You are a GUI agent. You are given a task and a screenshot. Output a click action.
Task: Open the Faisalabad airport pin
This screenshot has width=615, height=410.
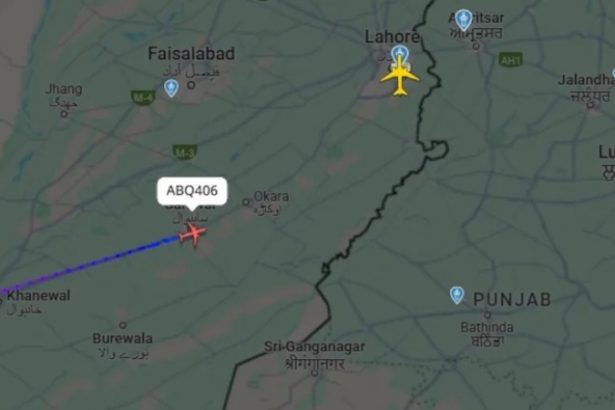(171, 88)
